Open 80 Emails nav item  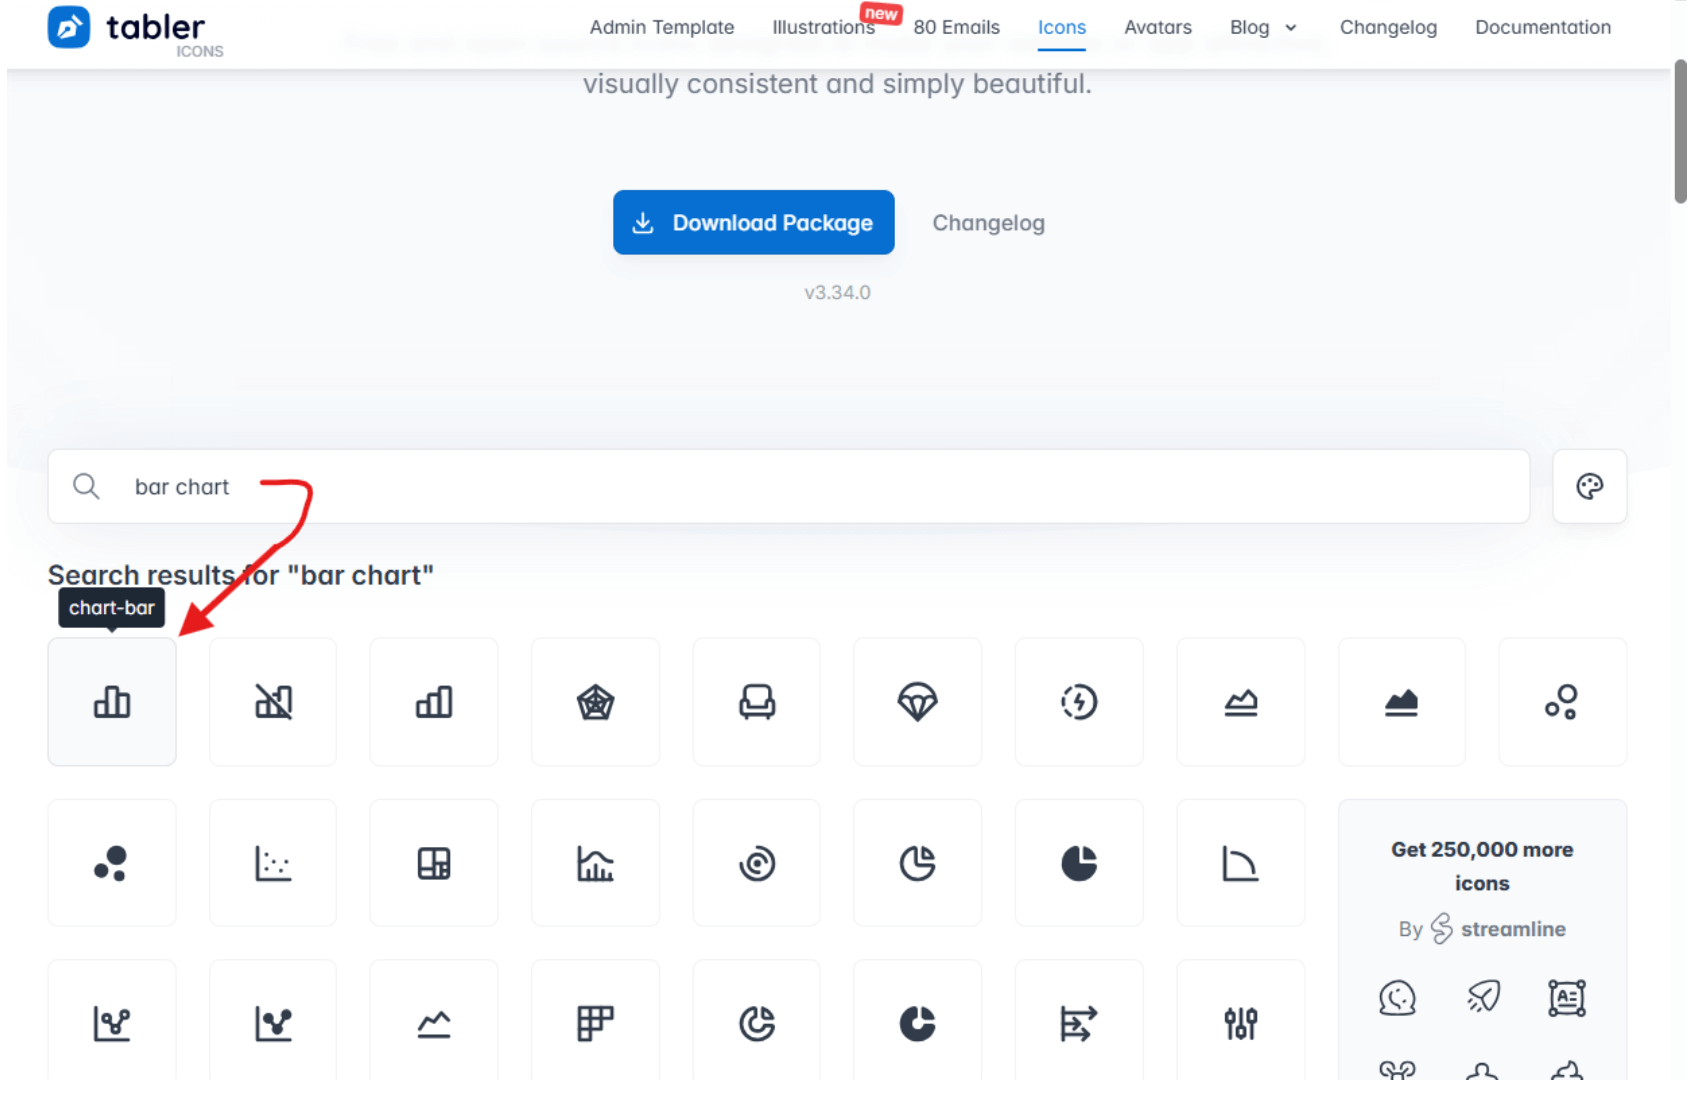(956, 27)
